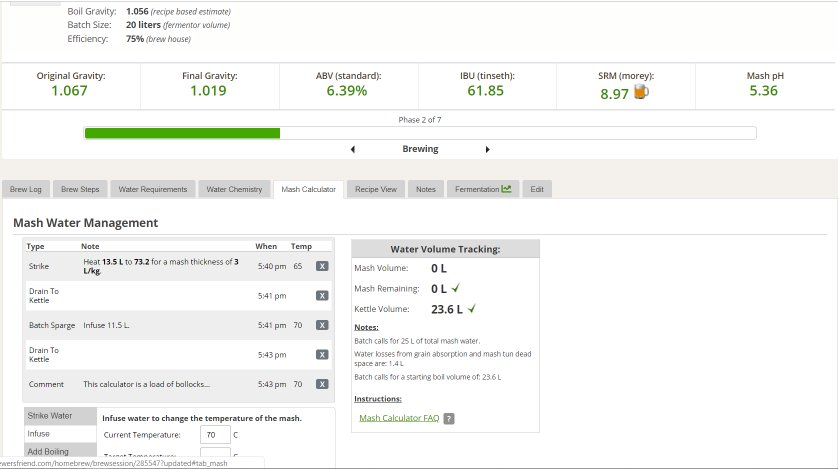Open the Mash Calculator FAQ link
838x469 pixels.
[x=399, y=418]
